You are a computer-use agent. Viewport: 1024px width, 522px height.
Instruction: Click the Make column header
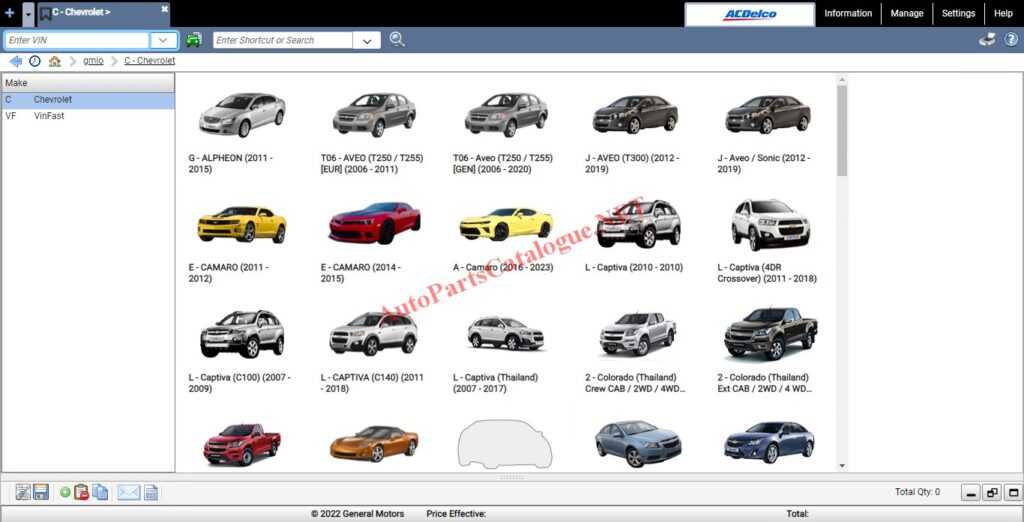point(88,83)
